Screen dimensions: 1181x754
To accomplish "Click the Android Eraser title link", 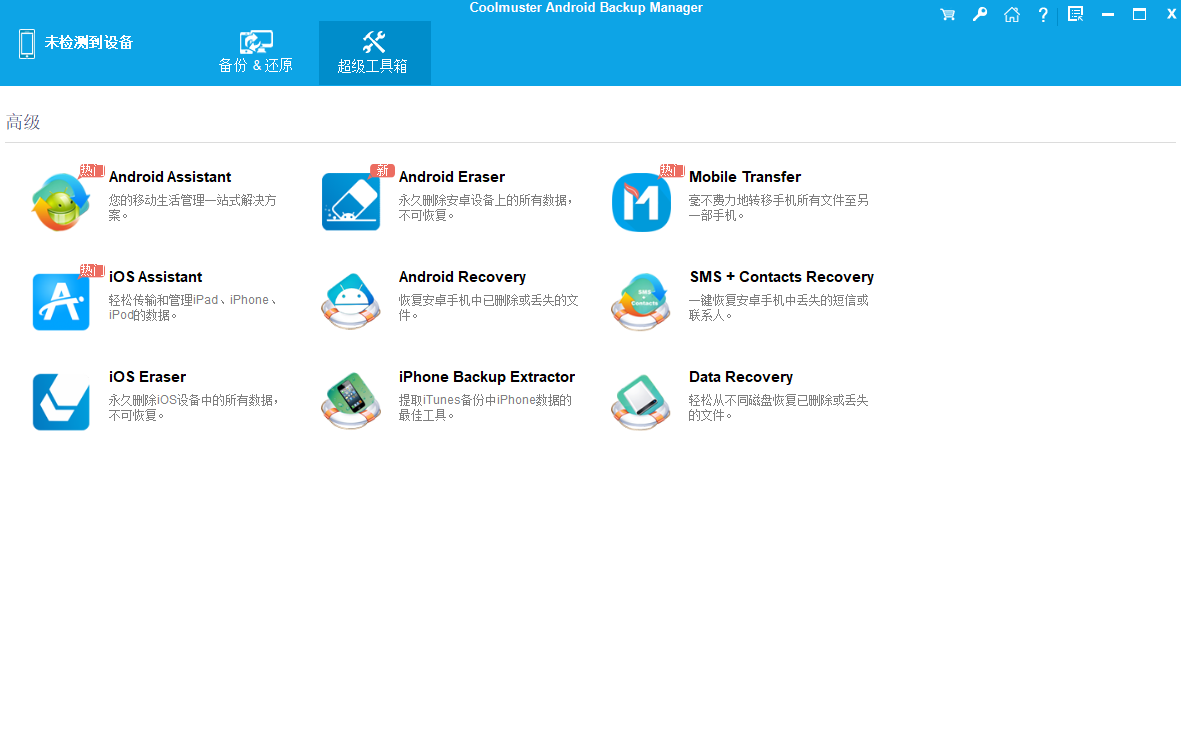I will pos(452,177).
